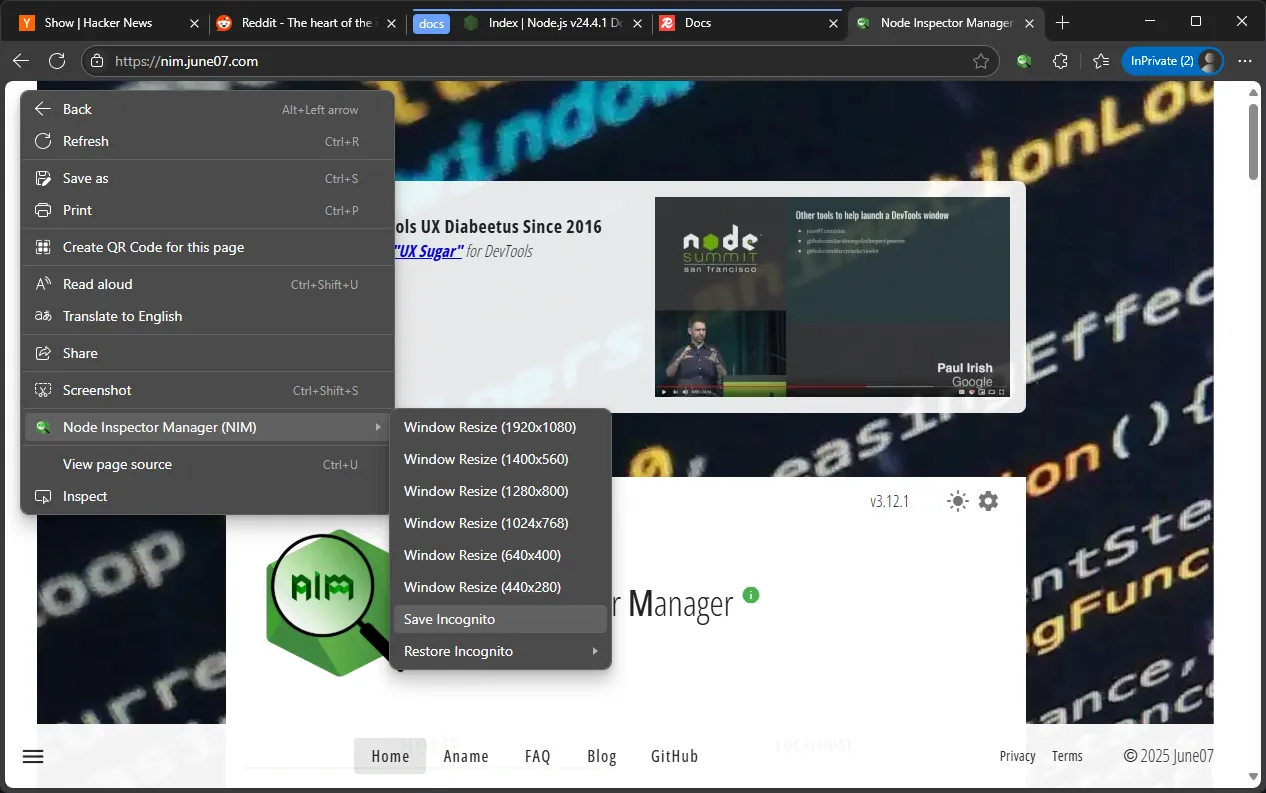Select Create QR Code for this page

tap(208, 247)
